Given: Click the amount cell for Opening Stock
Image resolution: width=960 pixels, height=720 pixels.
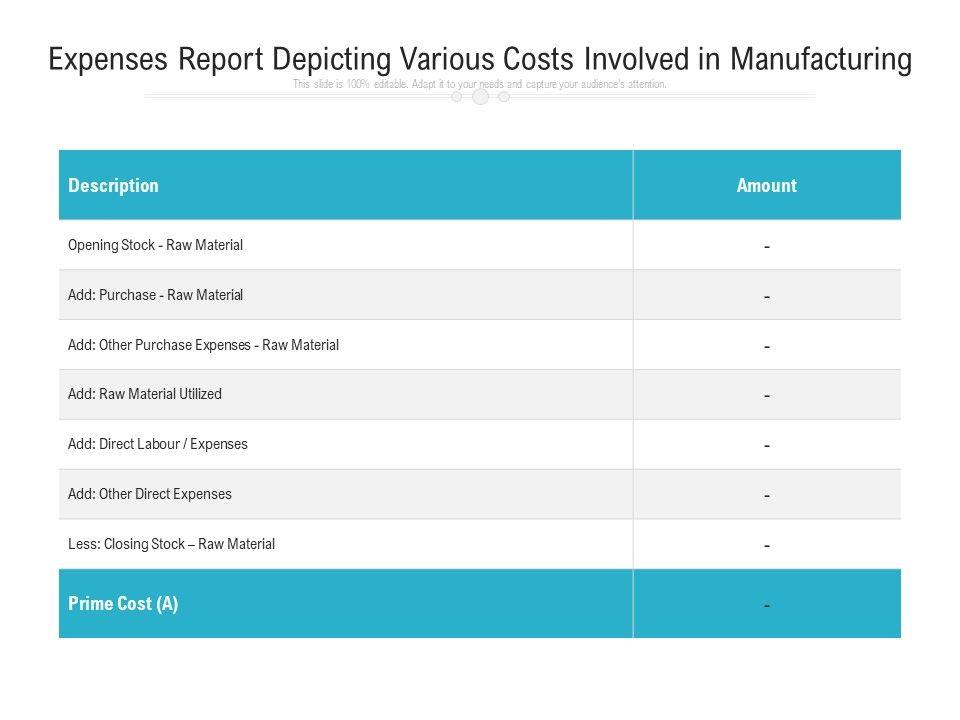Looking at the screenshot, I should pos(766,246).
